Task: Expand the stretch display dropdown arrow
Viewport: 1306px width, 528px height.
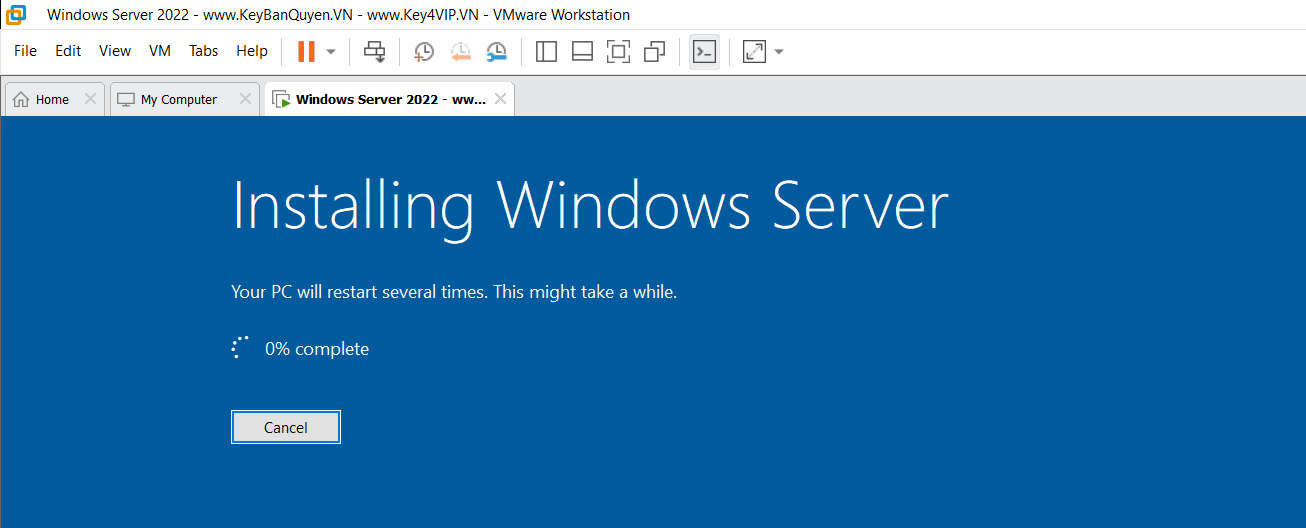Action: coord(779,51)
